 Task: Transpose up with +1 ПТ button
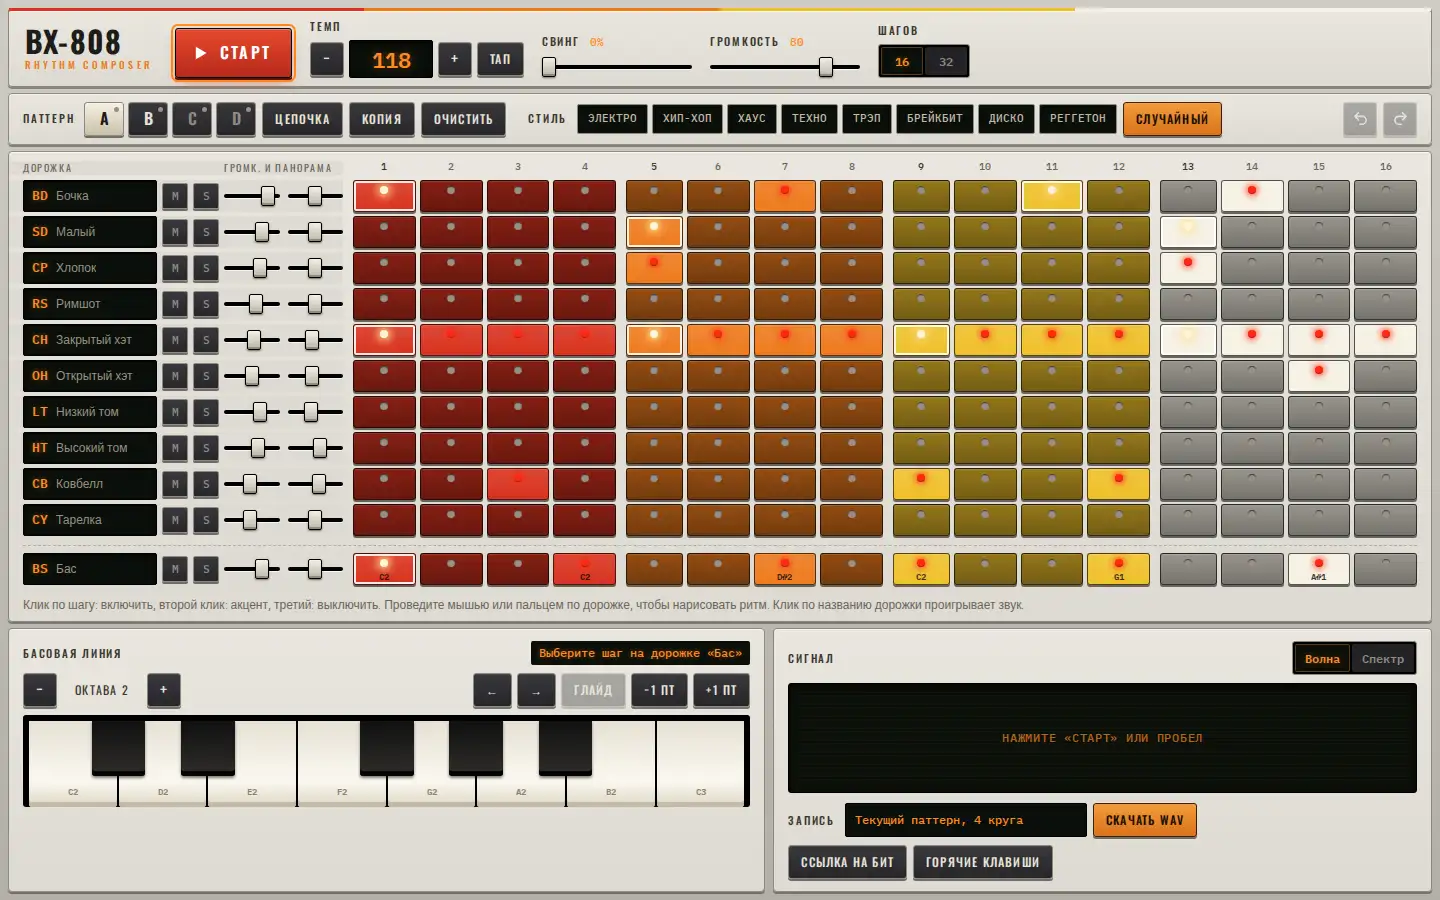tap(721, 690)
